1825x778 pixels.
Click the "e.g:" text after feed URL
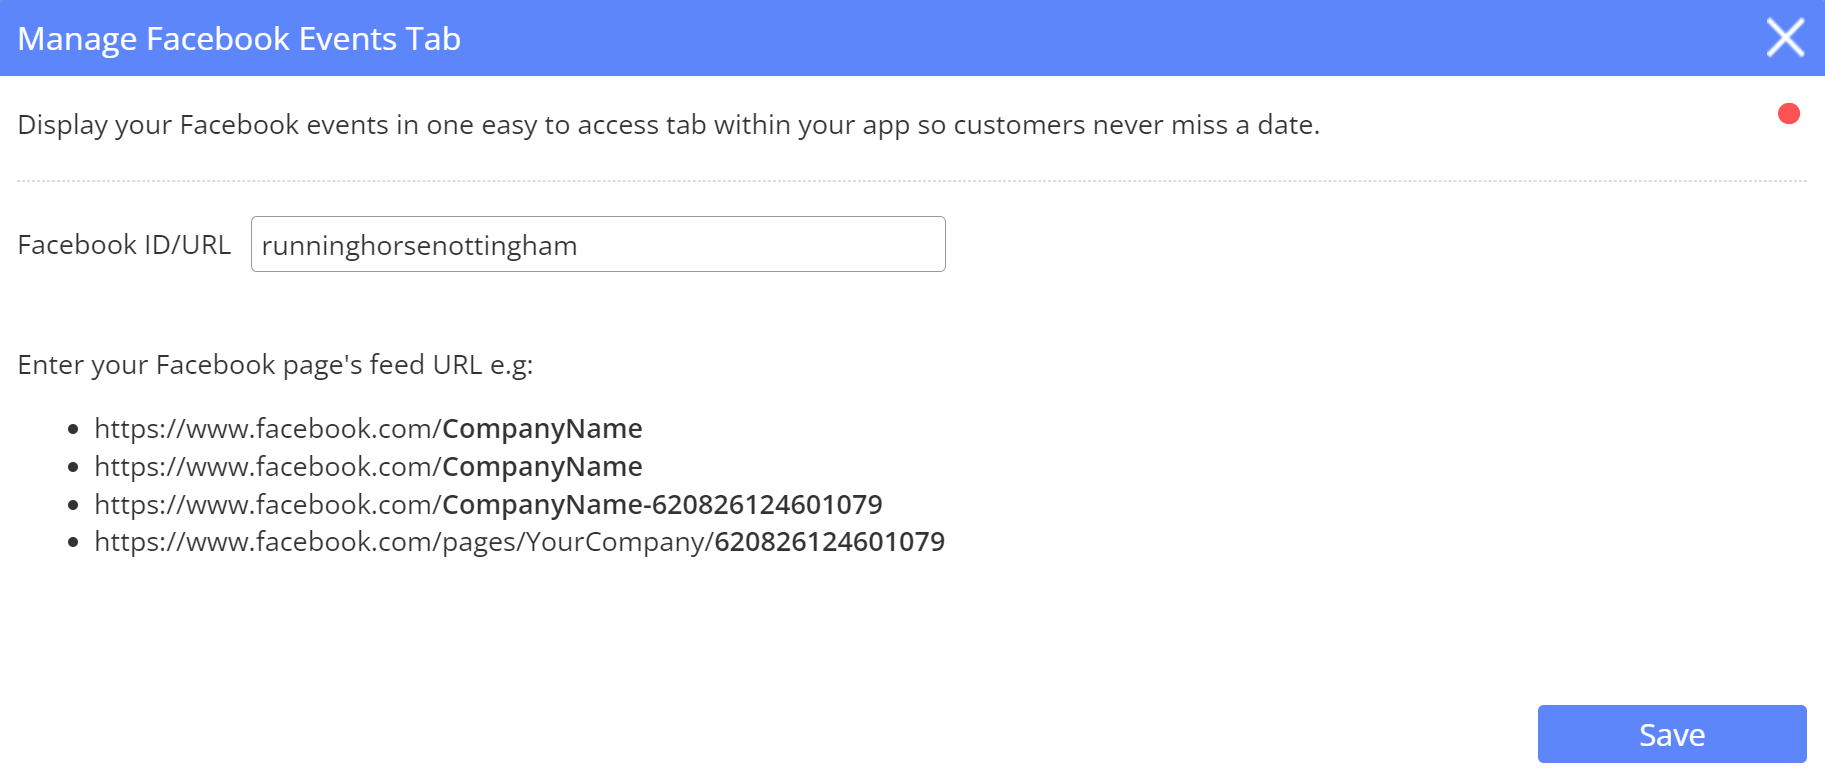(511, 365)
